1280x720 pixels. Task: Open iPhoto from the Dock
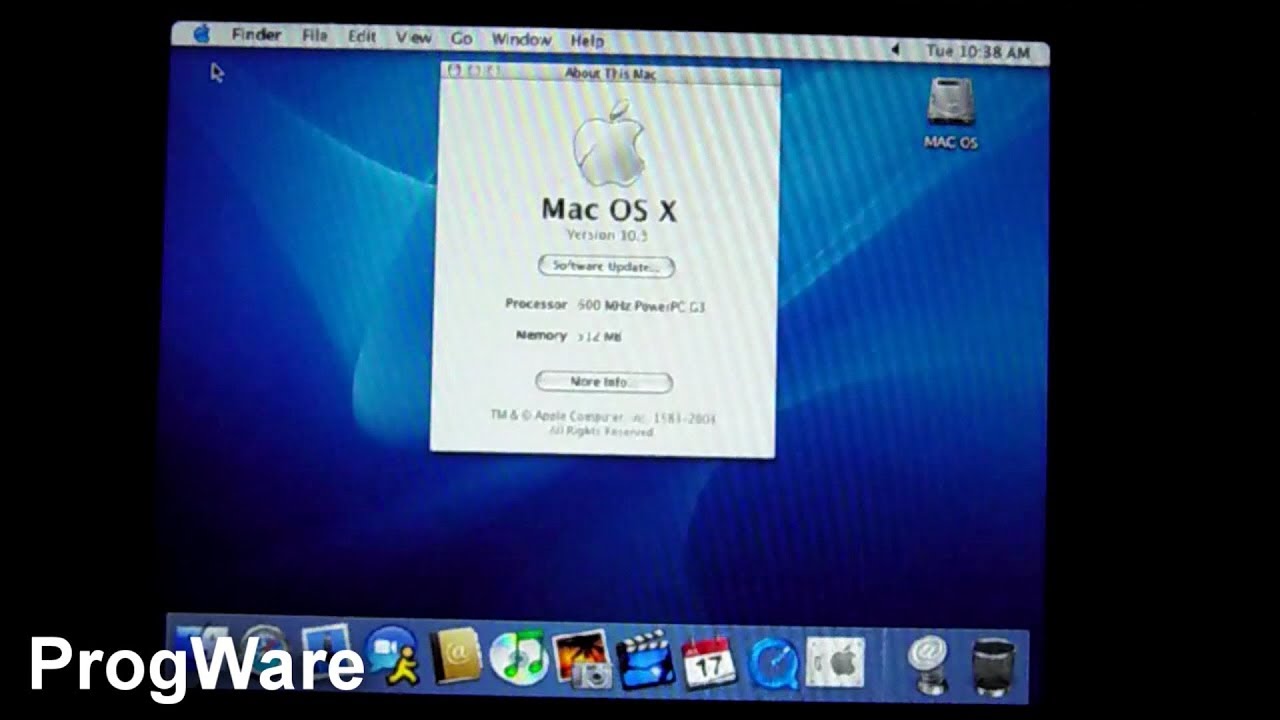point(581,659)
